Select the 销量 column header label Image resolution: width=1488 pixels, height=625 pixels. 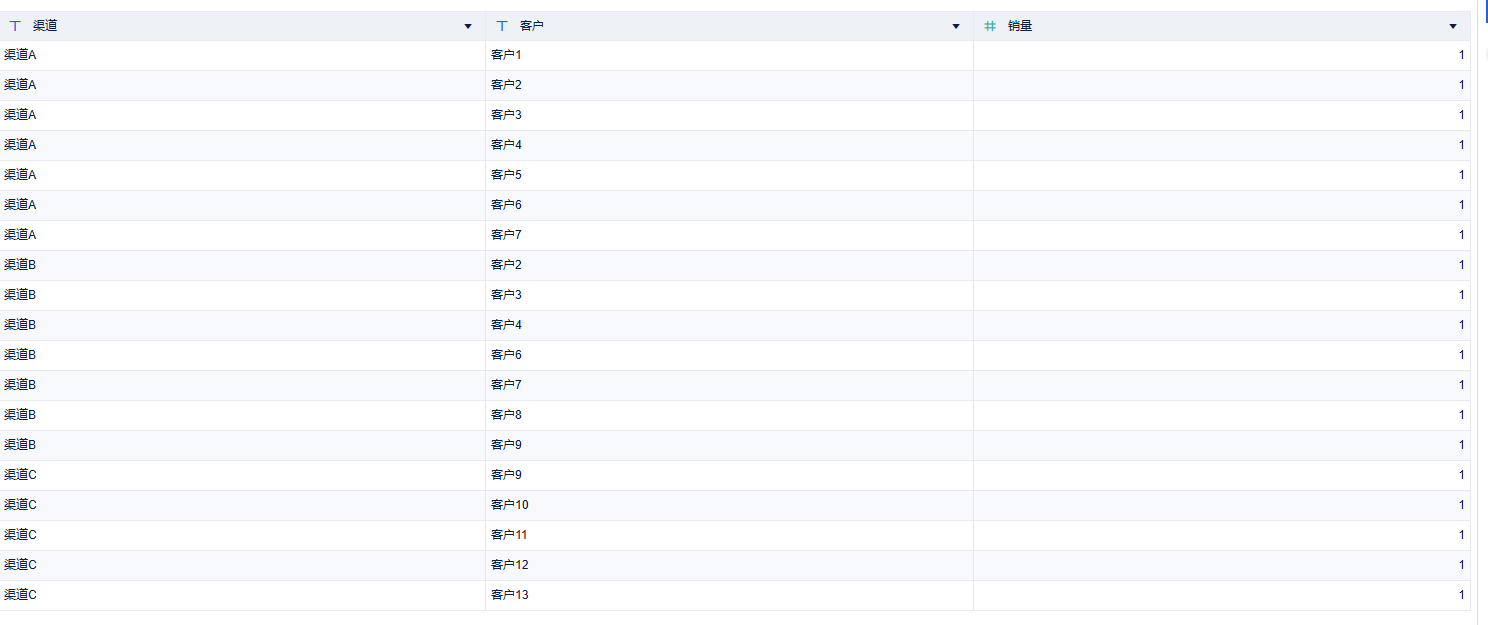1020,26
